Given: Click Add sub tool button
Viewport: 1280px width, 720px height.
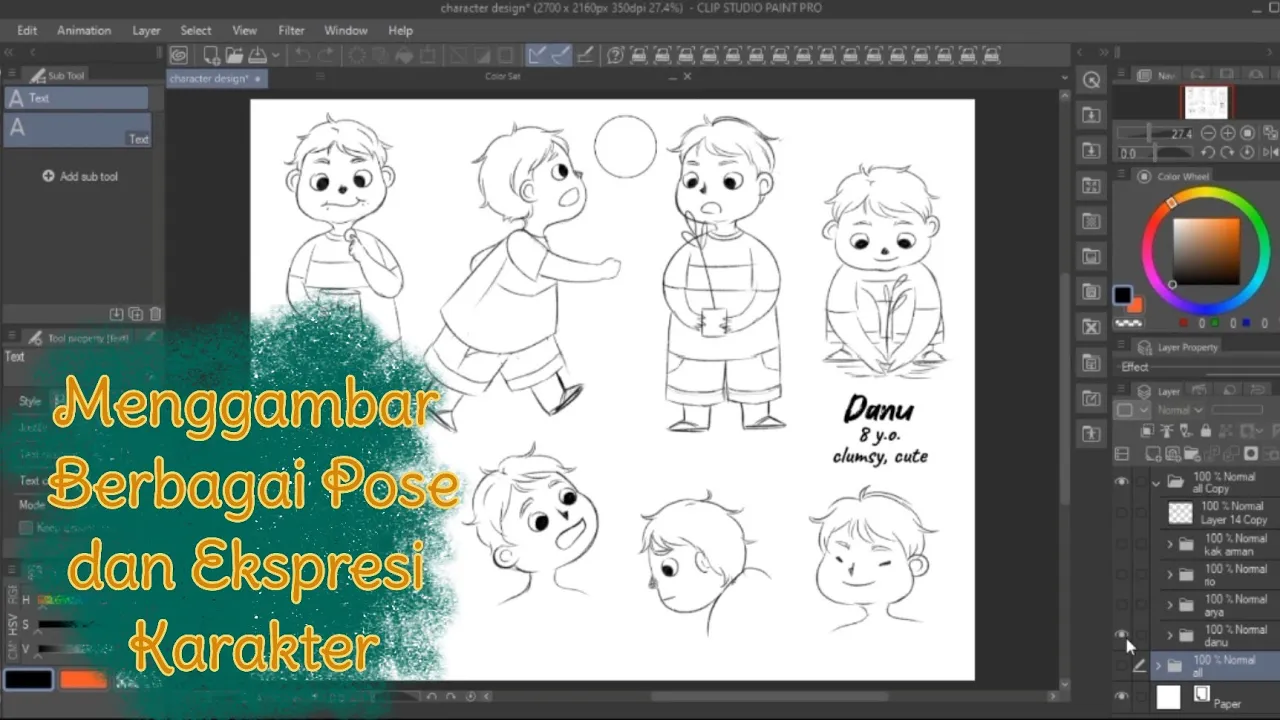Looking at the screenshot, I should [80, 176].
